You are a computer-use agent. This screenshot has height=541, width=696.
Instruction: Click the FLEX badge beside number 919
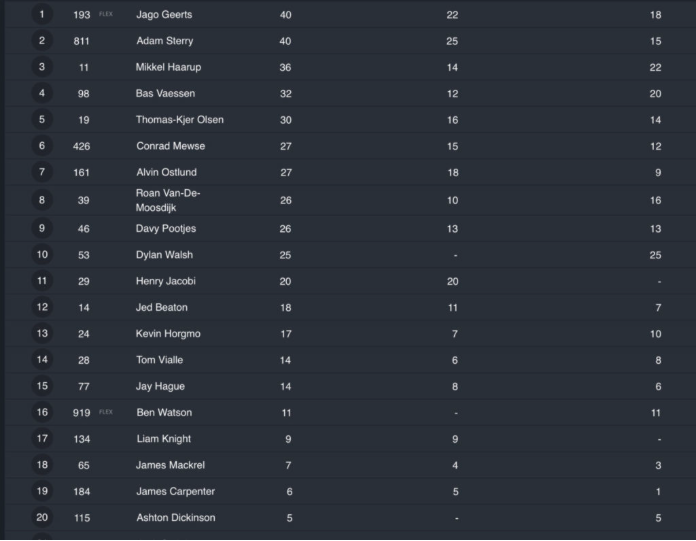106,412
